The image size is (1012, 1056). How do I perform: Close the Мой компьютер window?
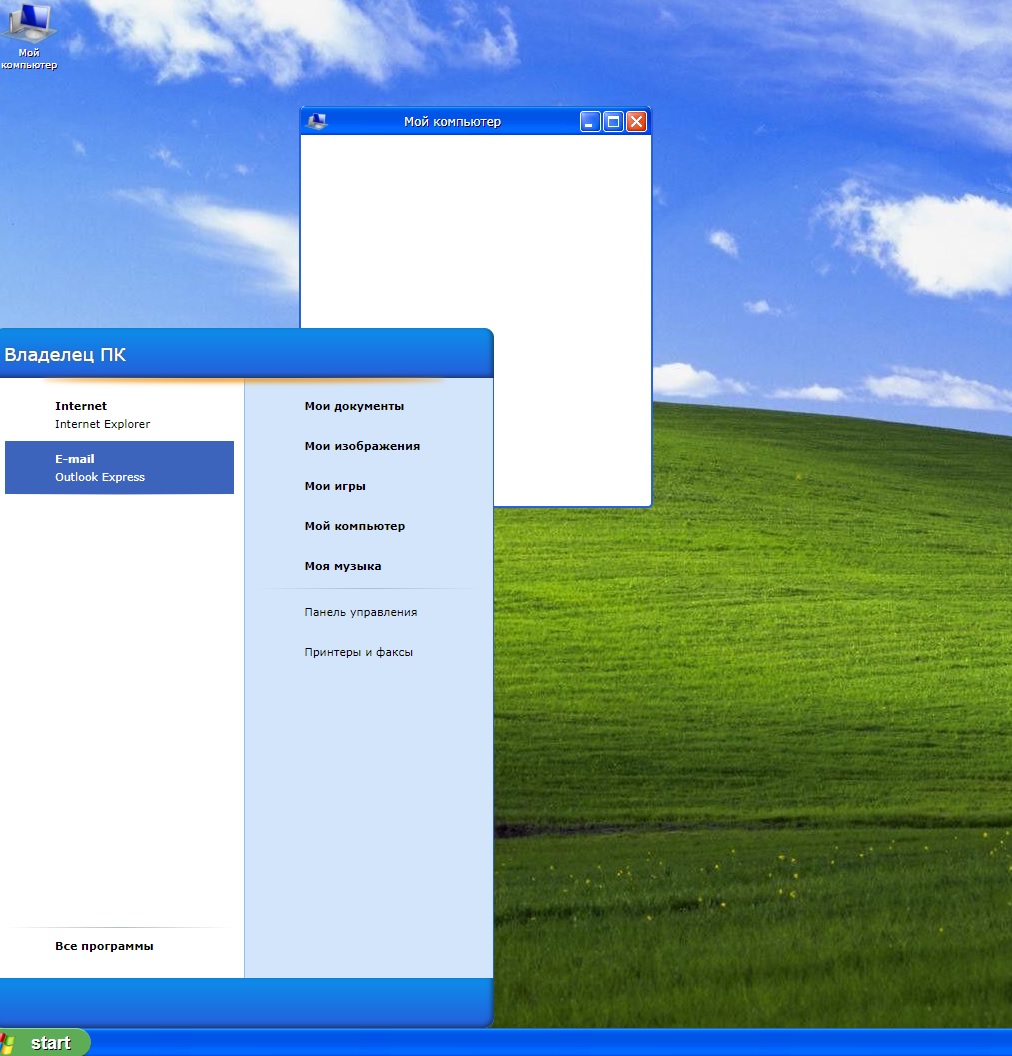[x=636, y=122]
